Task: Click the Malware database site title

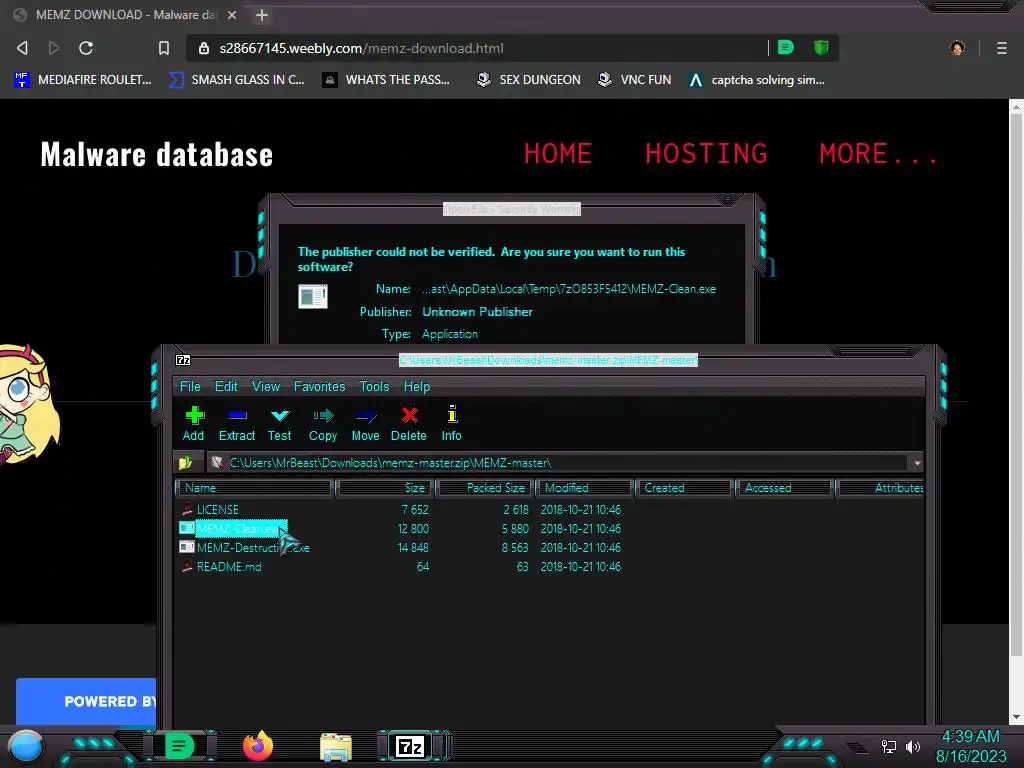Action: (157, 155)
